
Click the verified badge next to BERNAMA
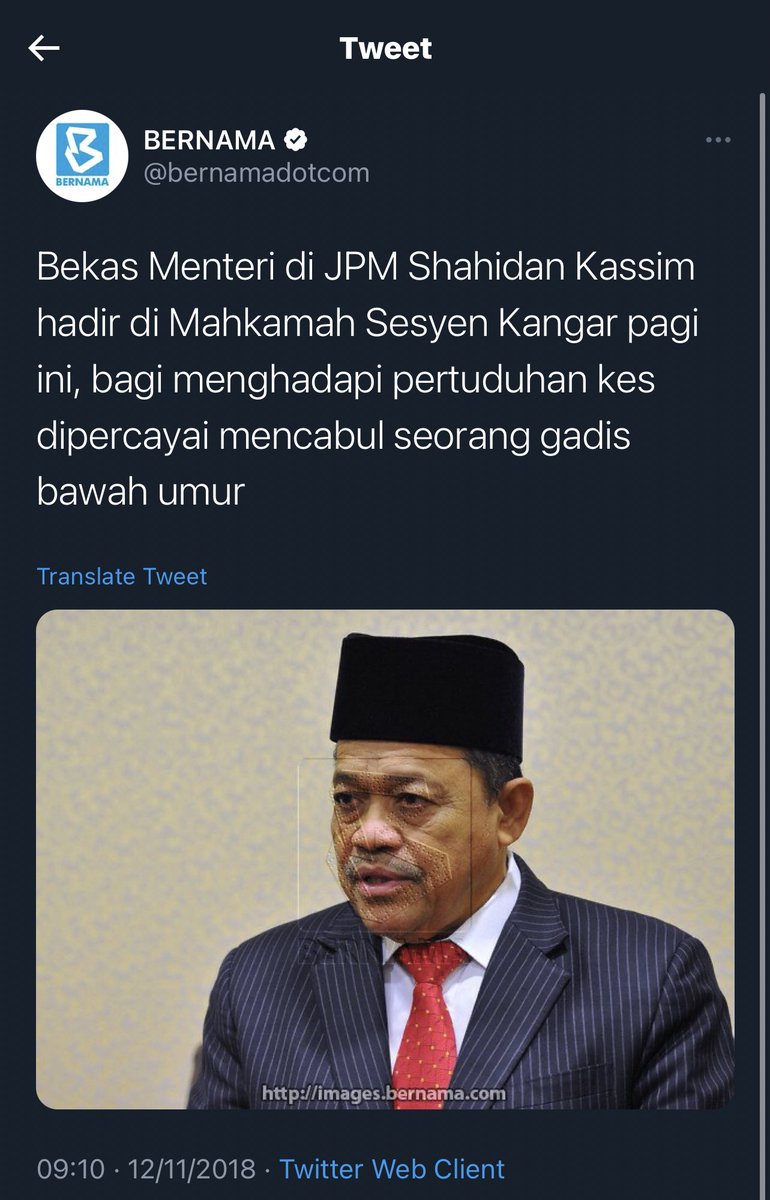click(x=296, y=139)
